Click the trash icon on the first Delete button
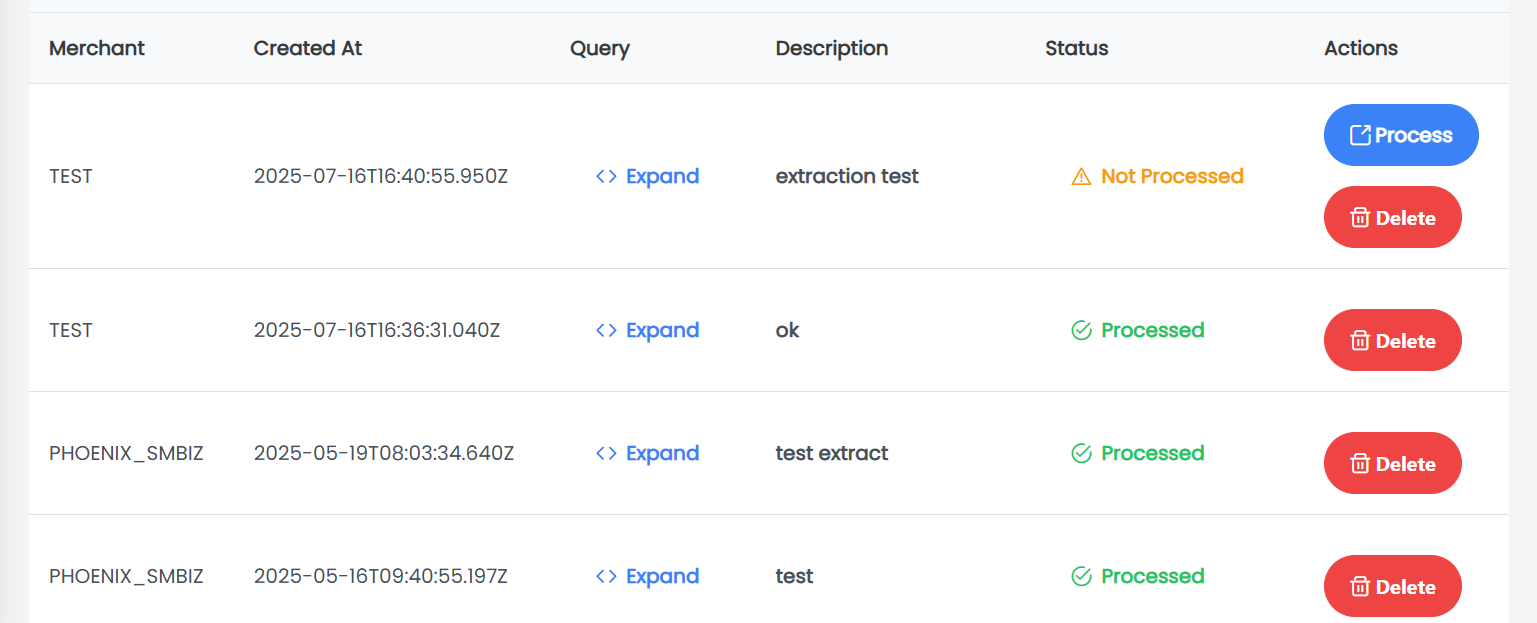 tap(1361, 217)
